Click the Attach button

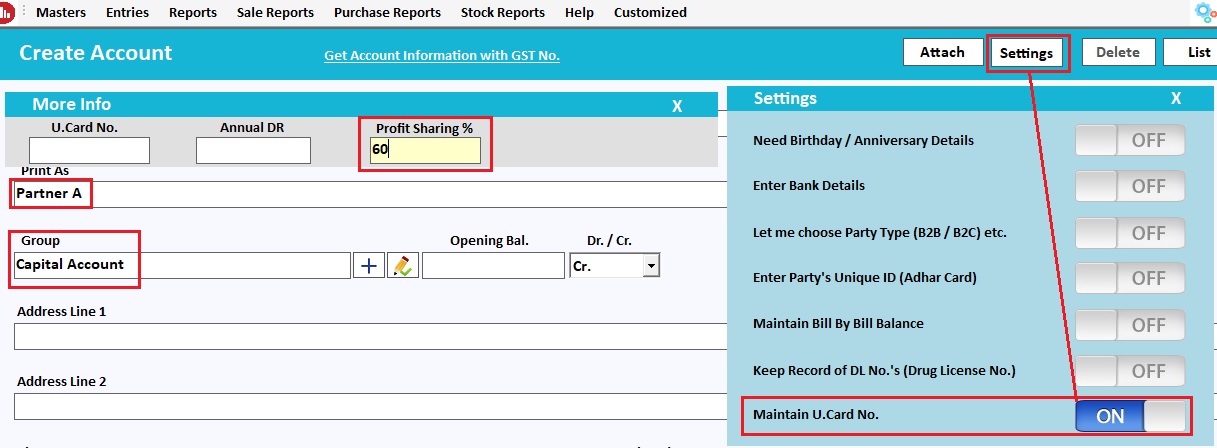pos(942,52)
